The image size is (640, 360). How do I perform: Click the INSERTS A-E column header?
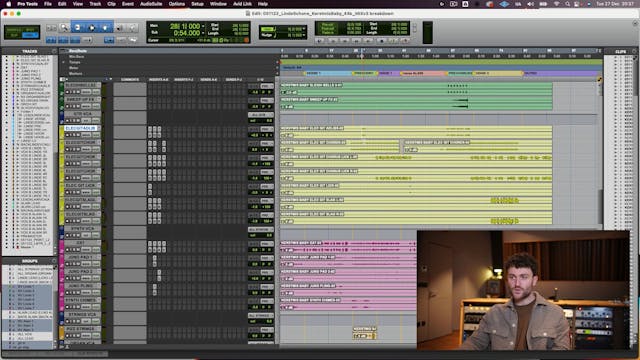(x=158, y=80)
